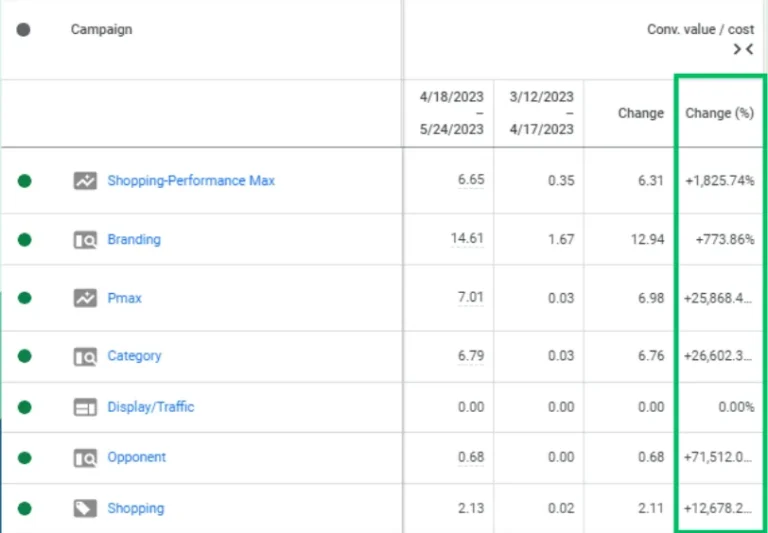Click the Shopping-Performance Max campaign type icon
Image resolution: width=768 pixels, height=533 pixels.
click(84, 181)
